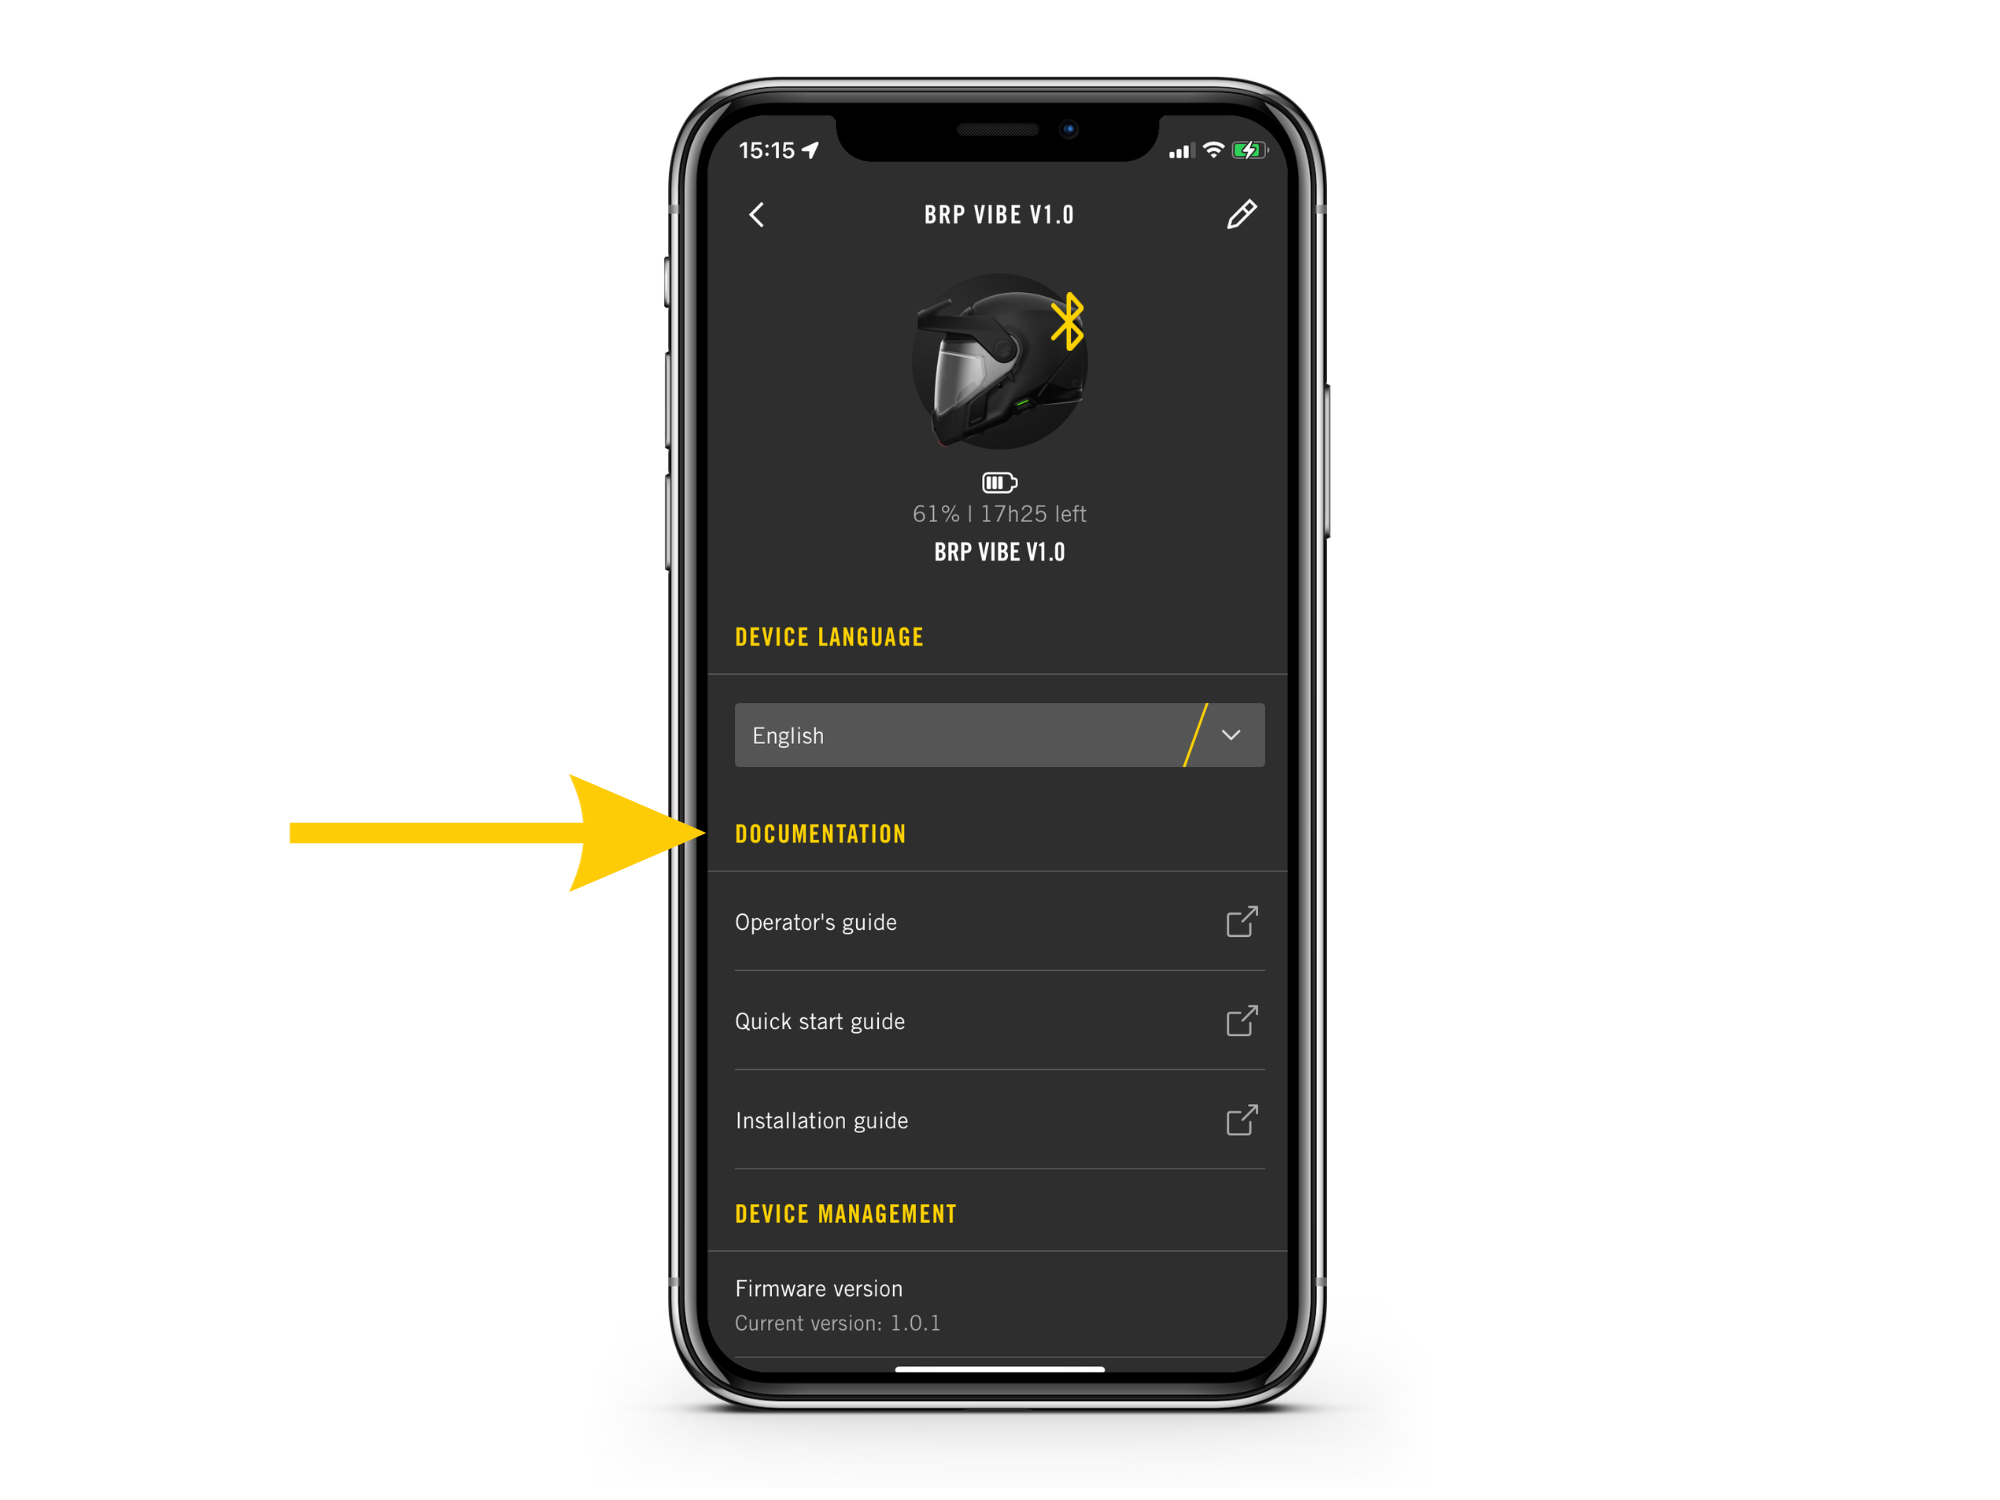Open the Operator's guide external link icon

[1241, 923]
